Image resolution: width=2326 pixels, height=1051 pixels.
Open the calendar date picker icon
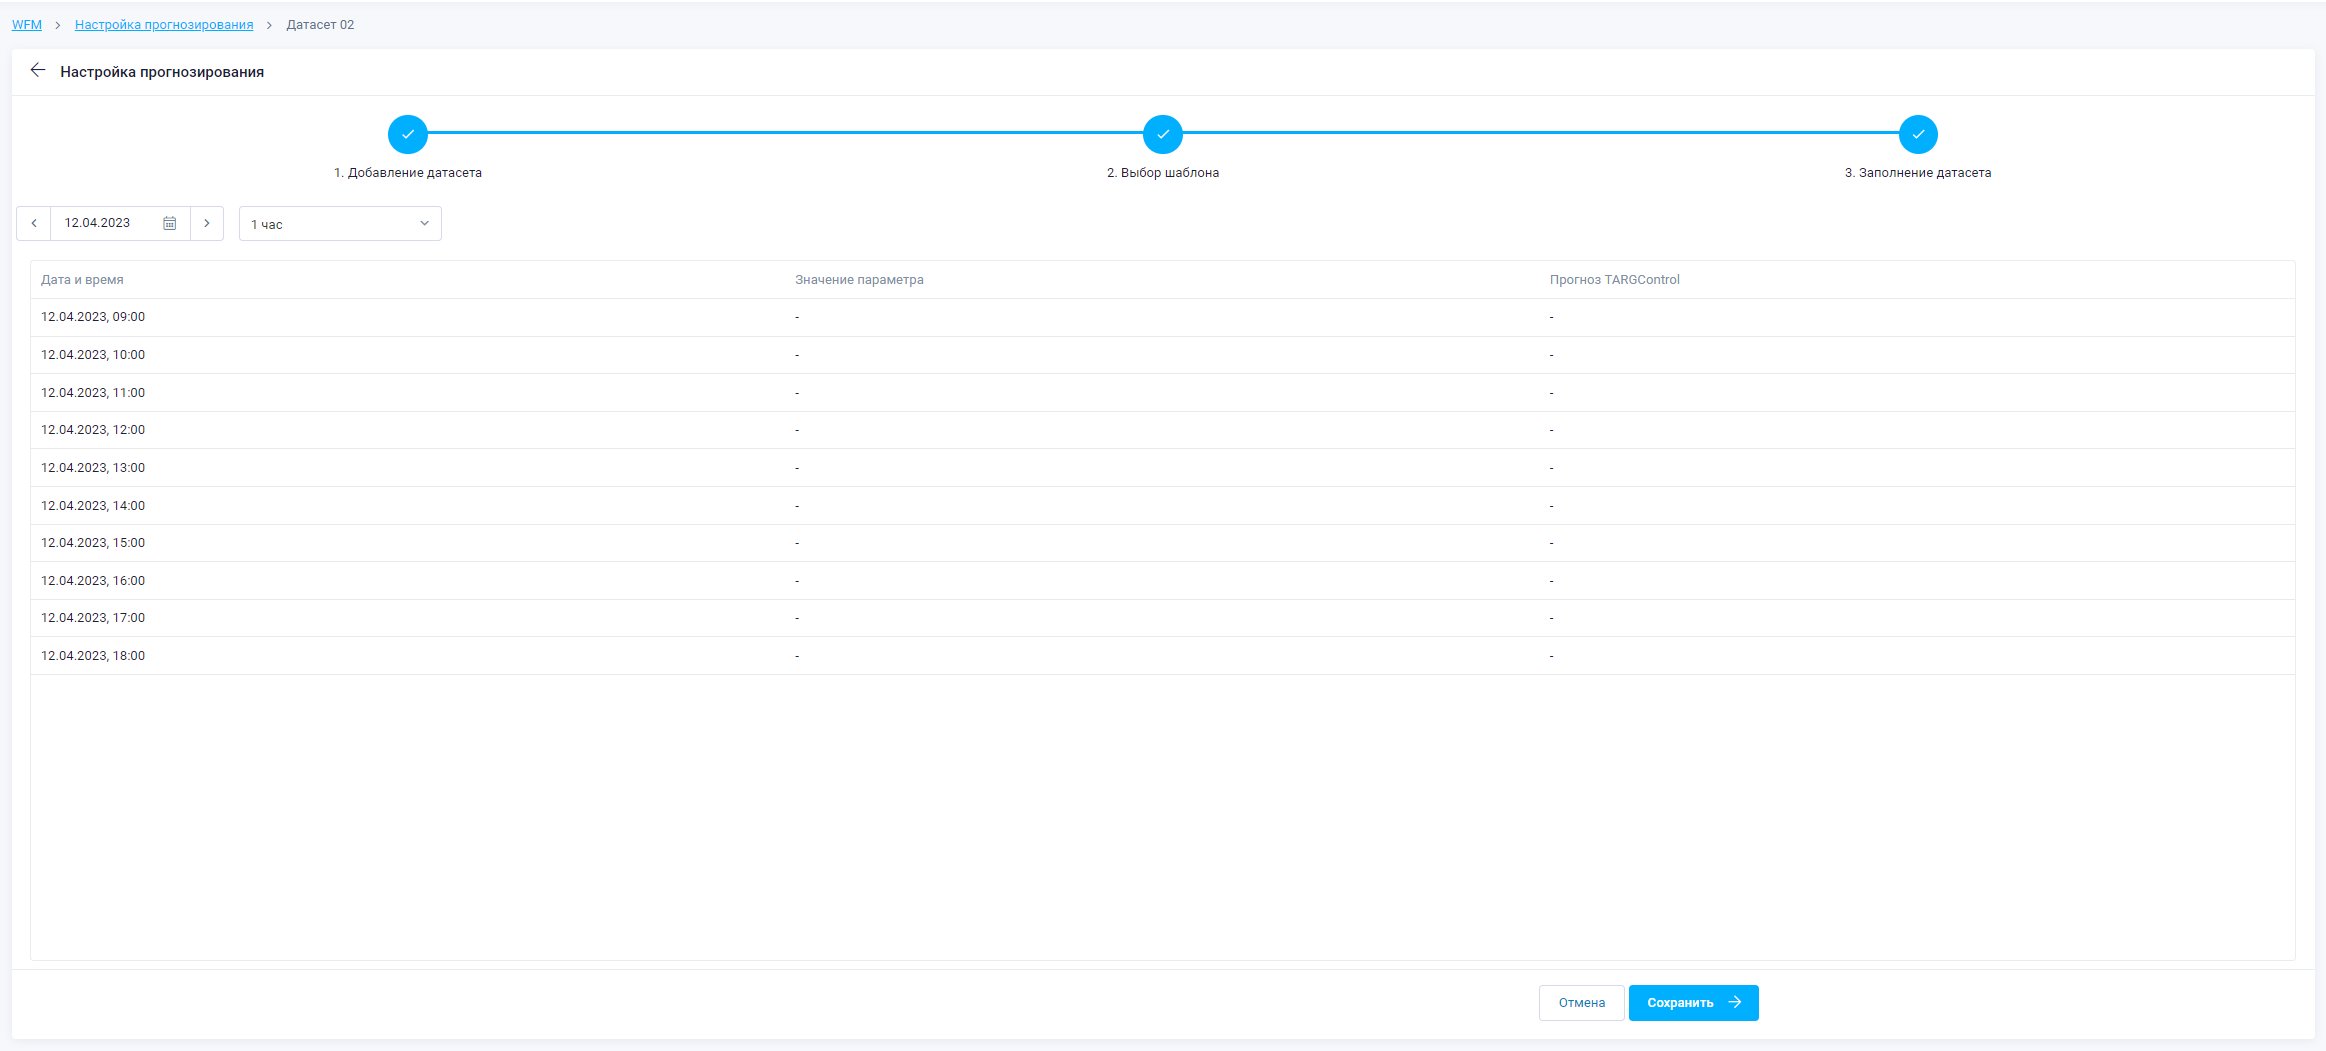(170, 223)
